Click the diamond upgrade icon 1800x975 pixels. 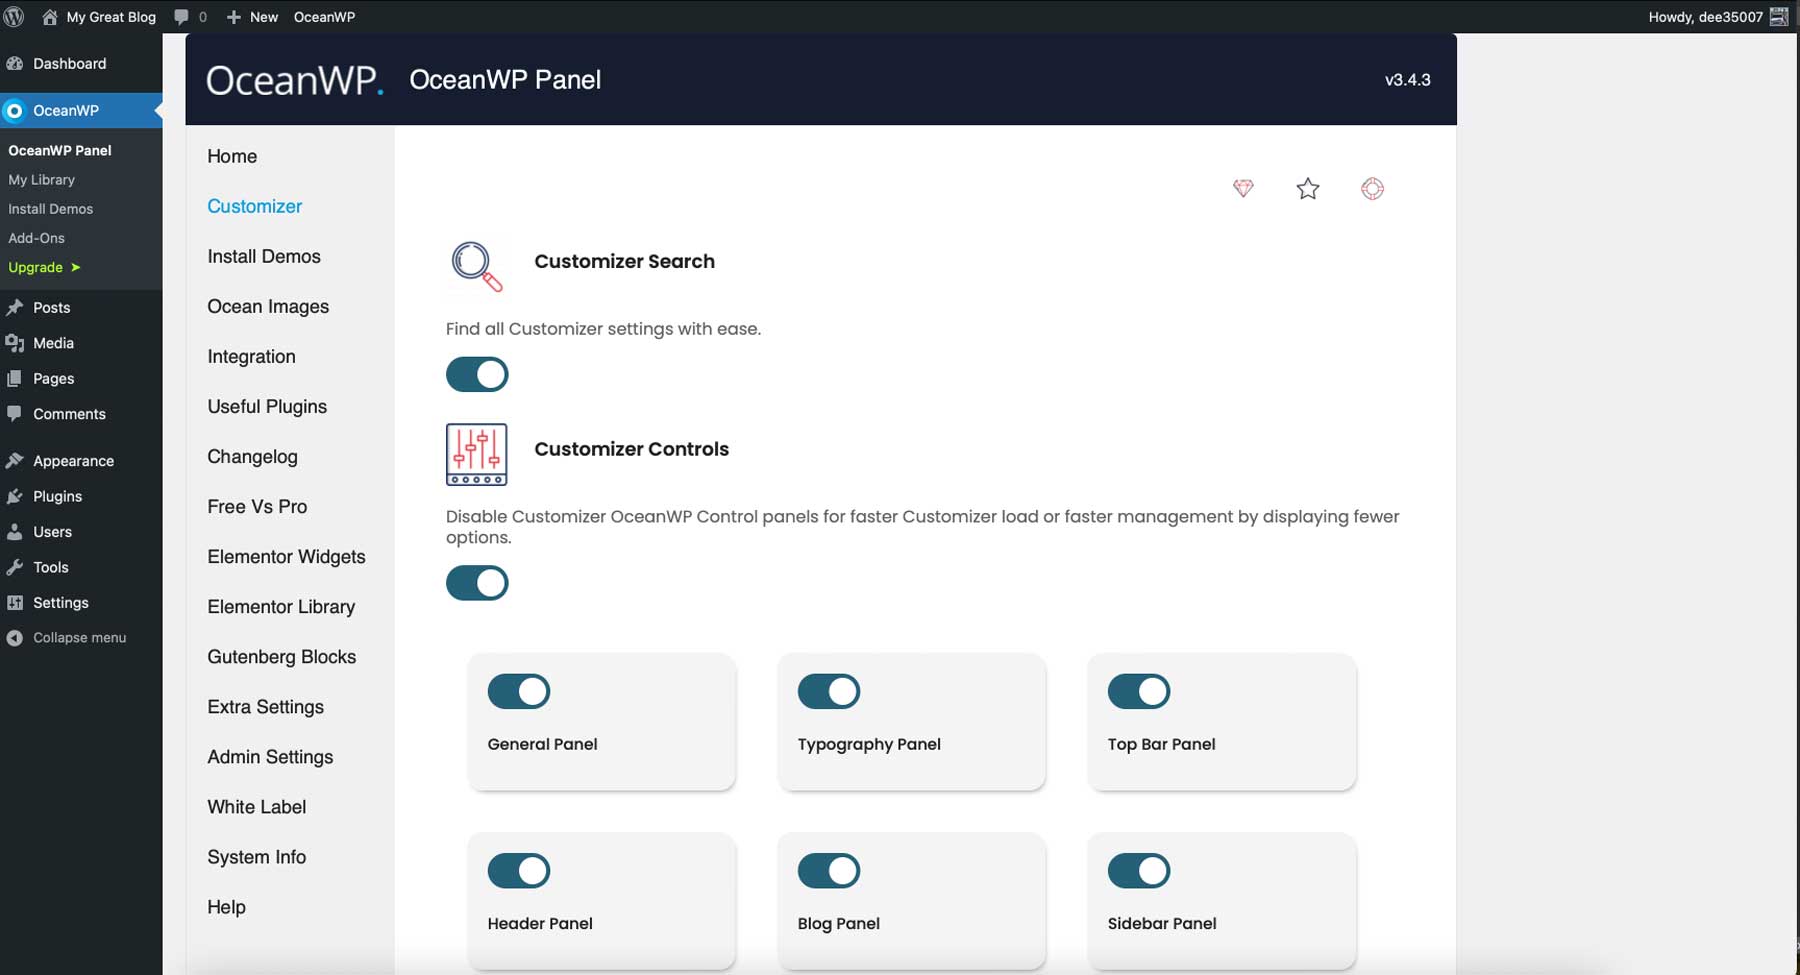point(1243,188)
